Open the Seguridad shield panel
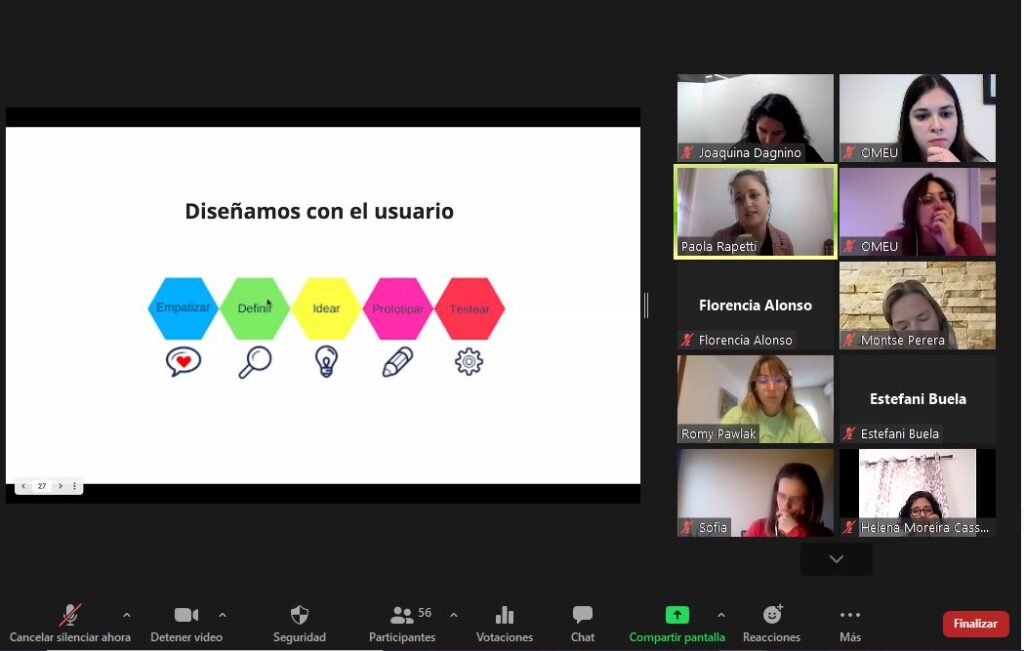 (x=299, y=616)
